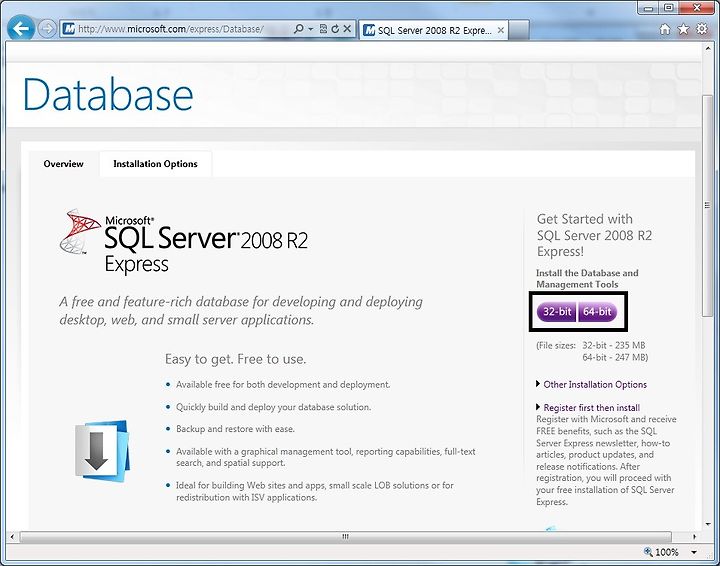Click the Get Started with SQL Server heading

coord(594,235)
